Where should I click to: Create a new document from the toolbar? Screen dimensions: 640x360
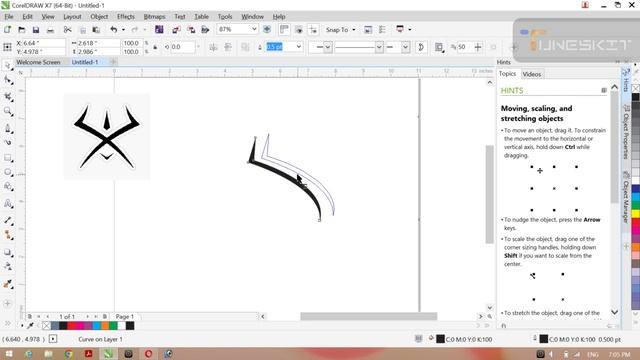7,29
